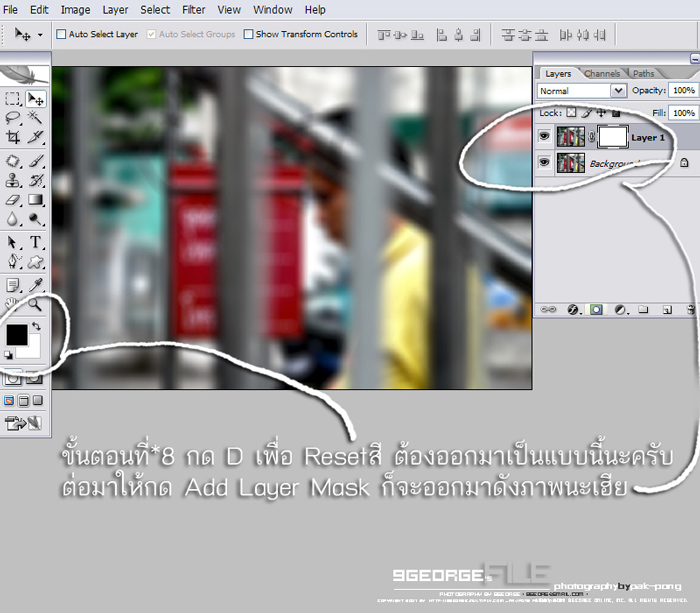The width and height of the screenshot is (700, 613).
Task: Select the Dodge tool
Action: [x=36, y=219]
